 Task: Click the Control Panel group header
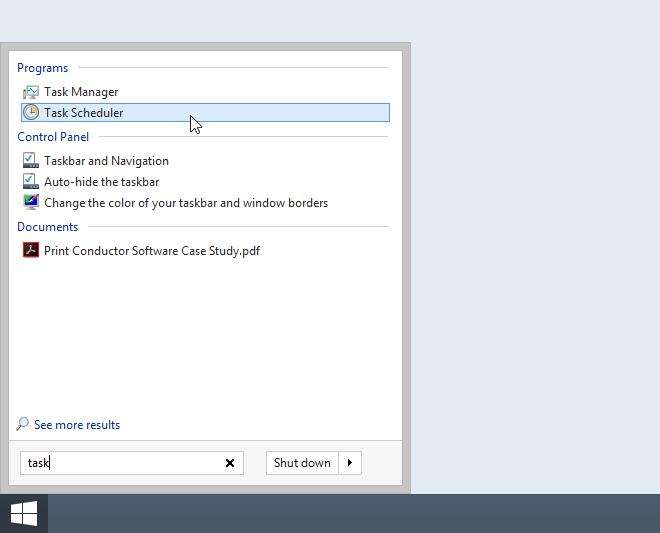[53, 137]
